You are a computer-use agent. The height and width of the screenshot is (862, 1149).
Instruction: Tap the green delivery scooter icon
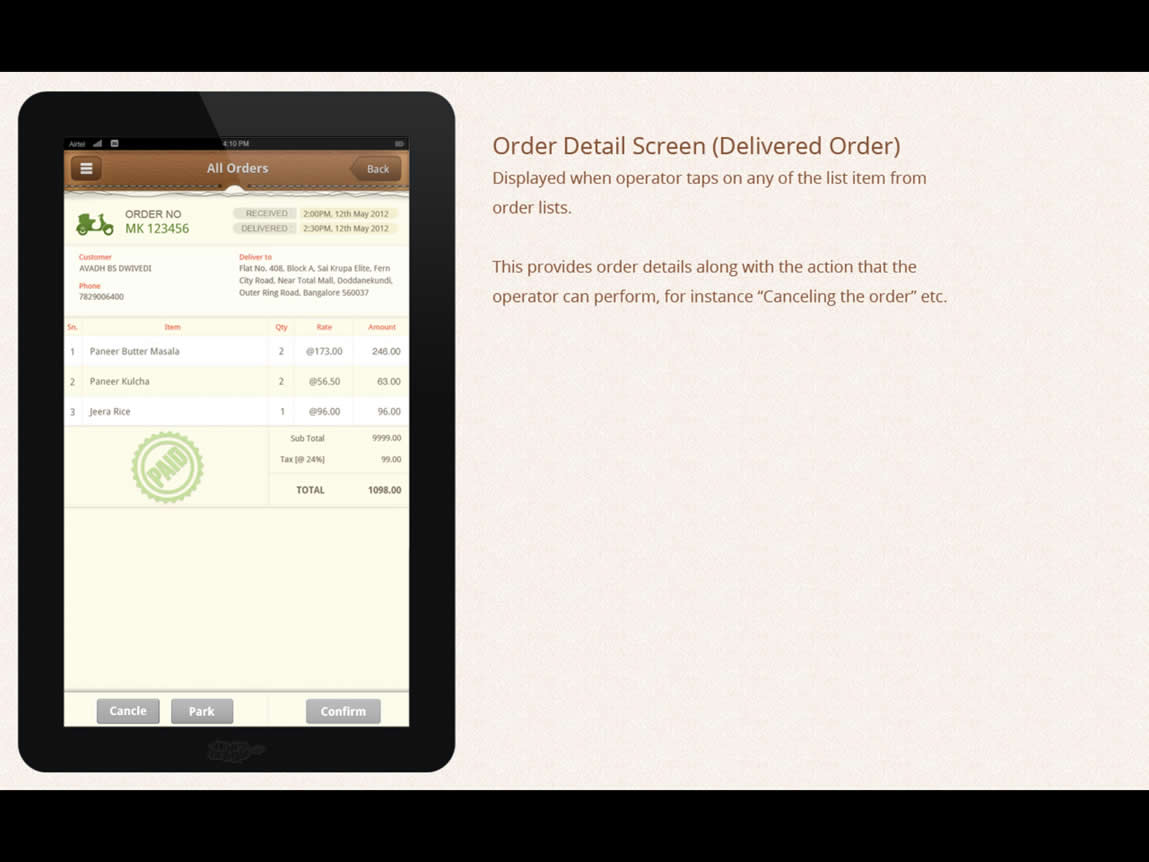point(95,224)
